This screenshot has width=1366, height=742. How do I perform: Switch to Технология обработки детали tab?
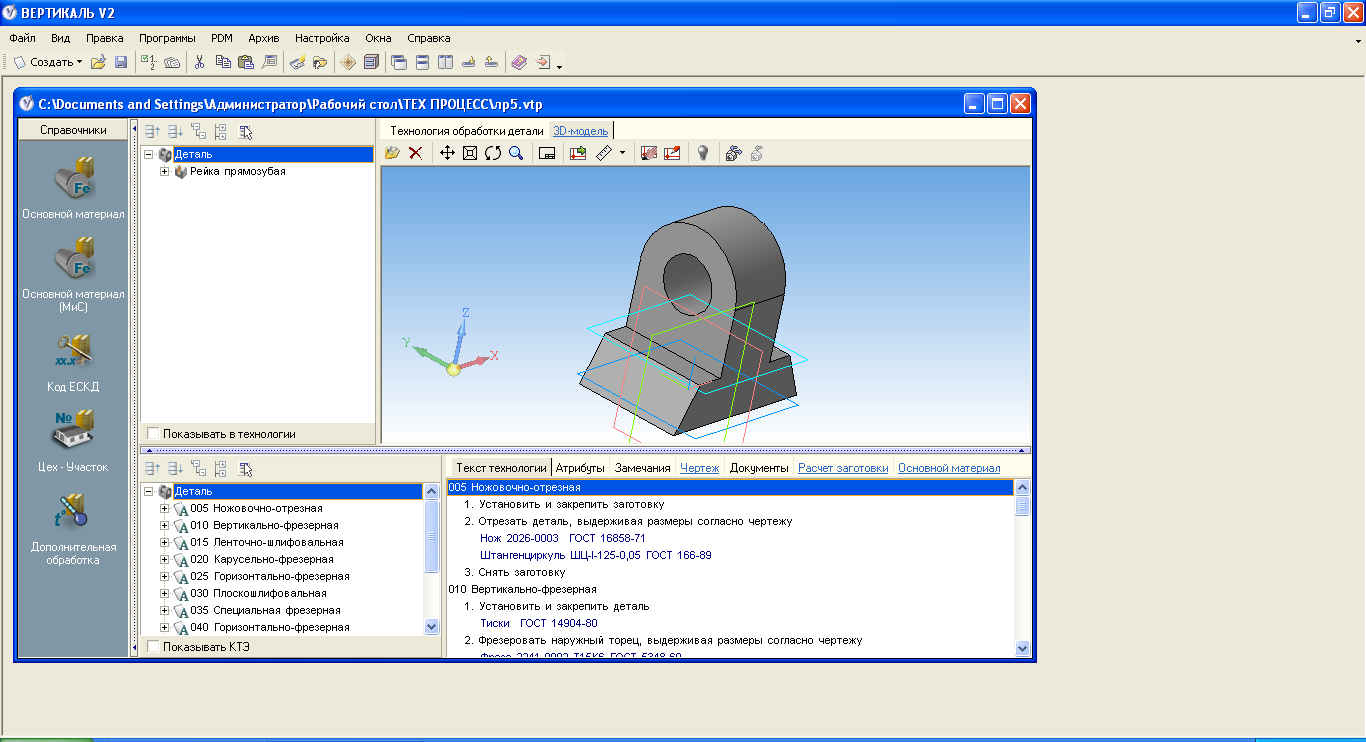(467, 131)
